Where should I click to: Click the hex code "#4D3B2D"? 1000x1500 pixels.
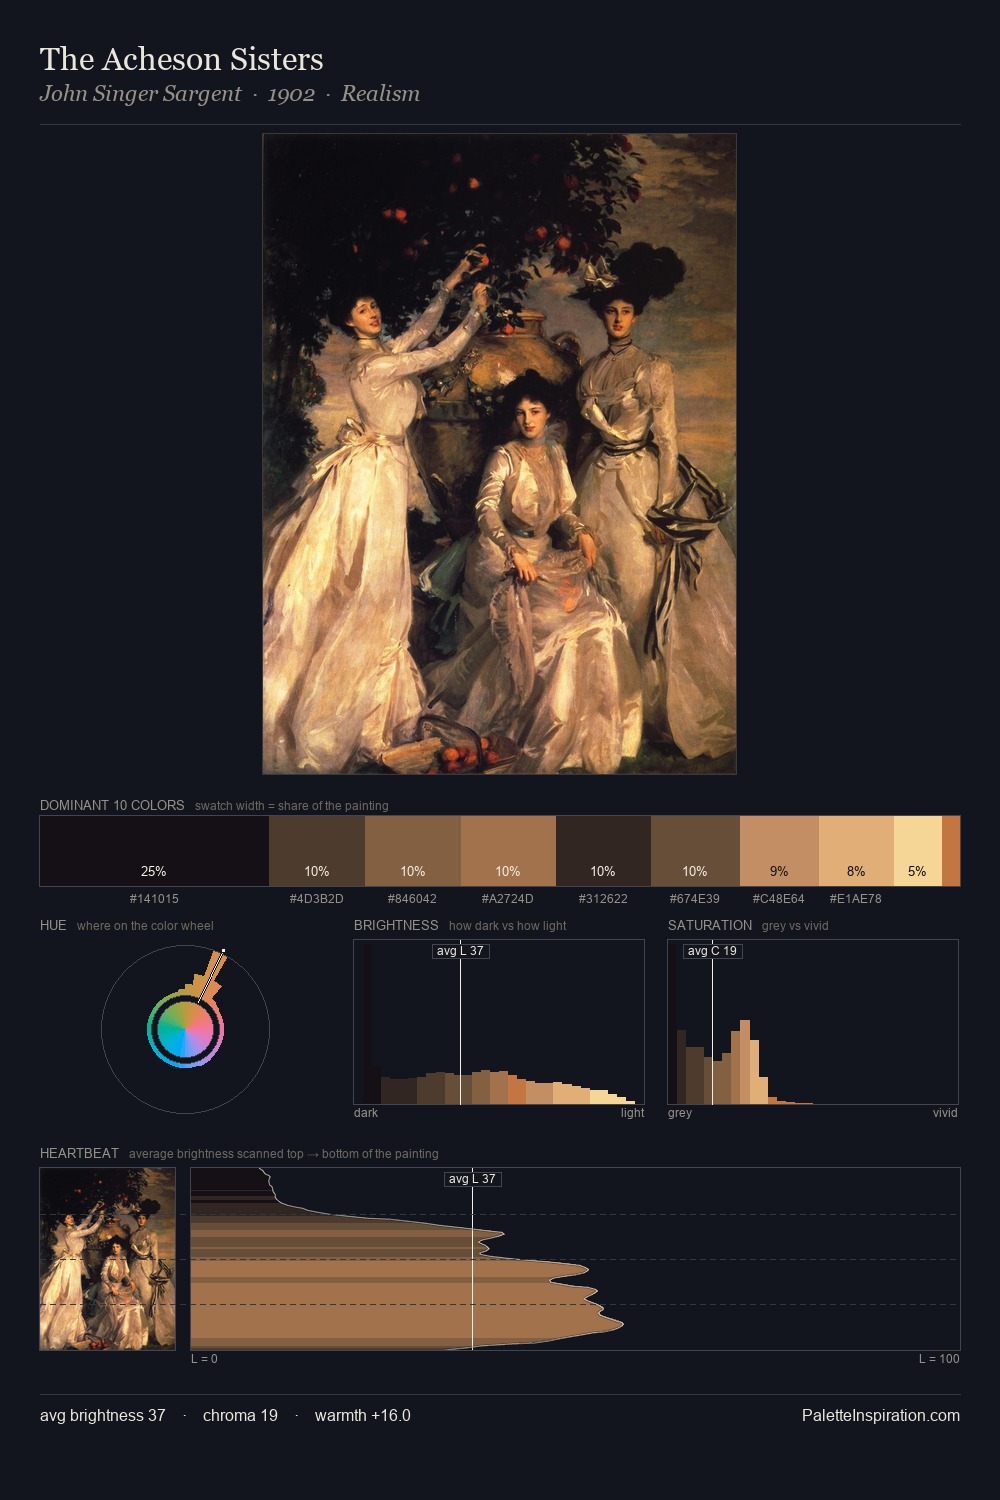coord(317,899)
